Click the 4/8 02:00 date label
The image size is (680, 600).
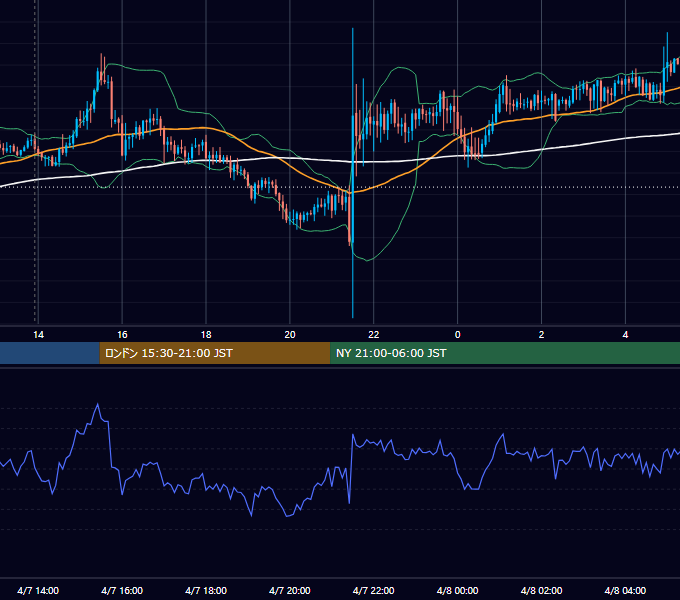click(x=541, y=590)
